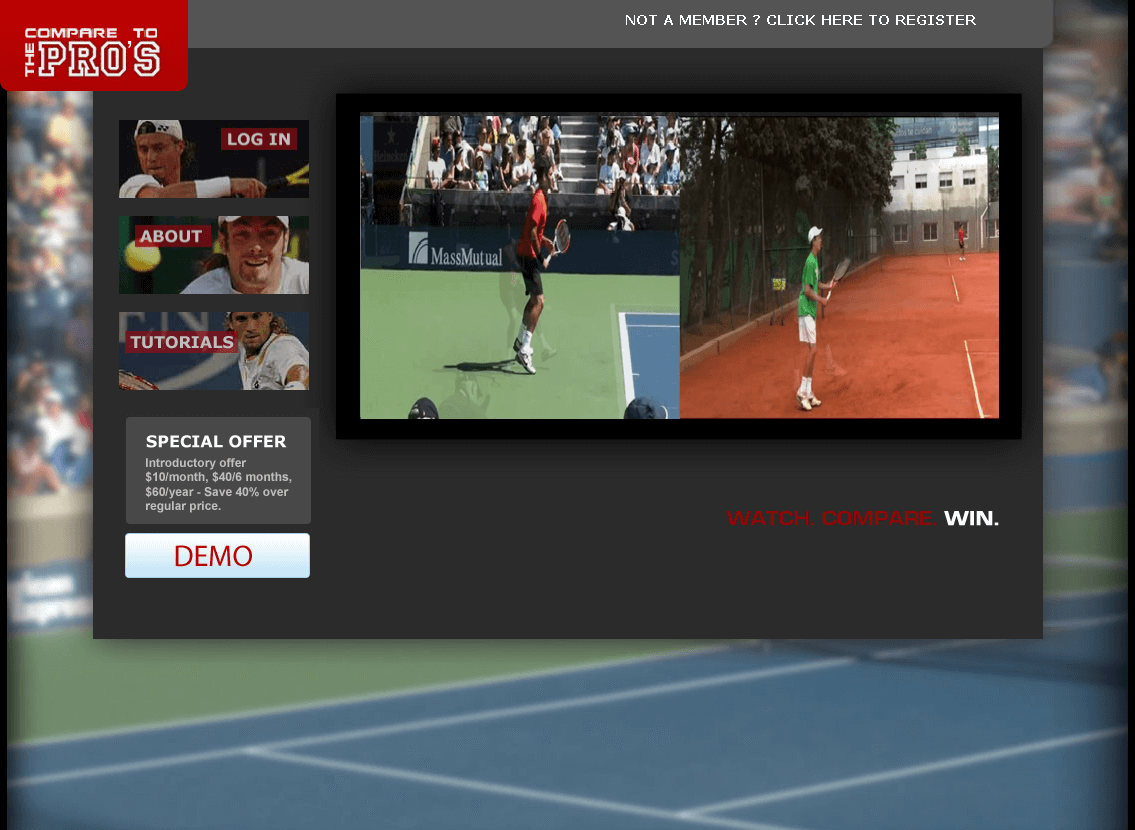Select the pro player video on the left
This screenshot has height=830, width=1135.
click(520, 265)
